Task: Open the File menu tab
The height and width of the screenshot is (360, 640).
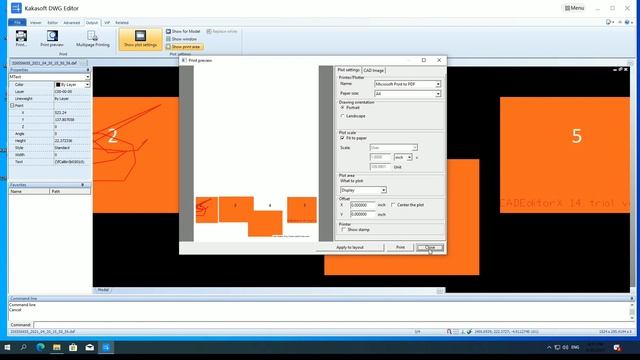Action: 17,22
